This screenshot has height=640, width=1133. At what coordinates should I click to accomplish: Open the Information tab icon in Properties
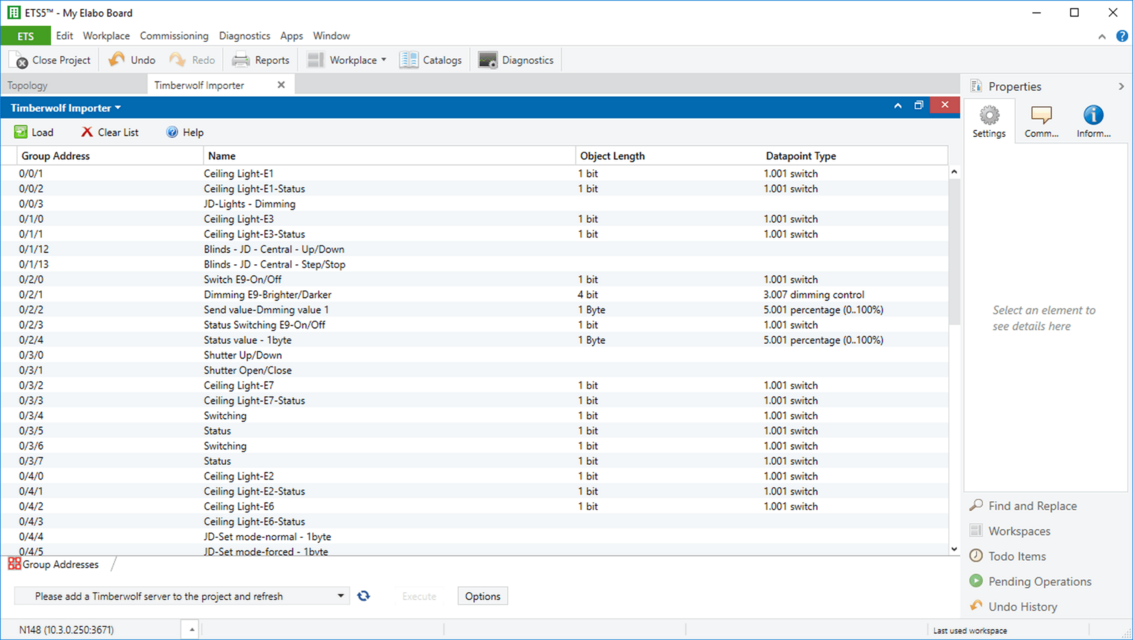tap(1093, 116)
